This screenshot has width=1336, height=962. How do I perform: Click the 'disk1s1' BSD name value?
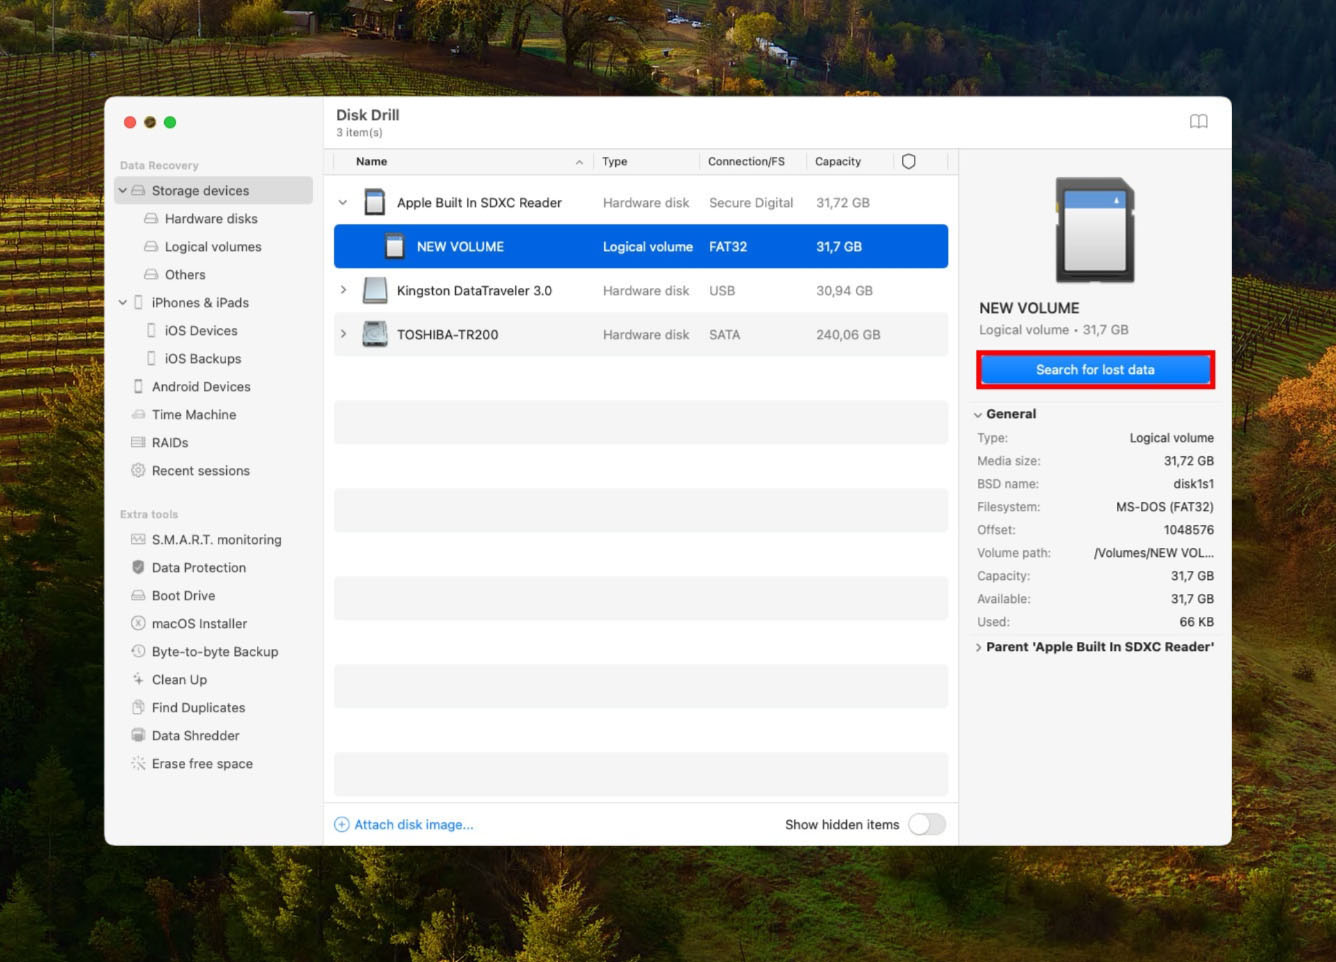point(1193,484)
